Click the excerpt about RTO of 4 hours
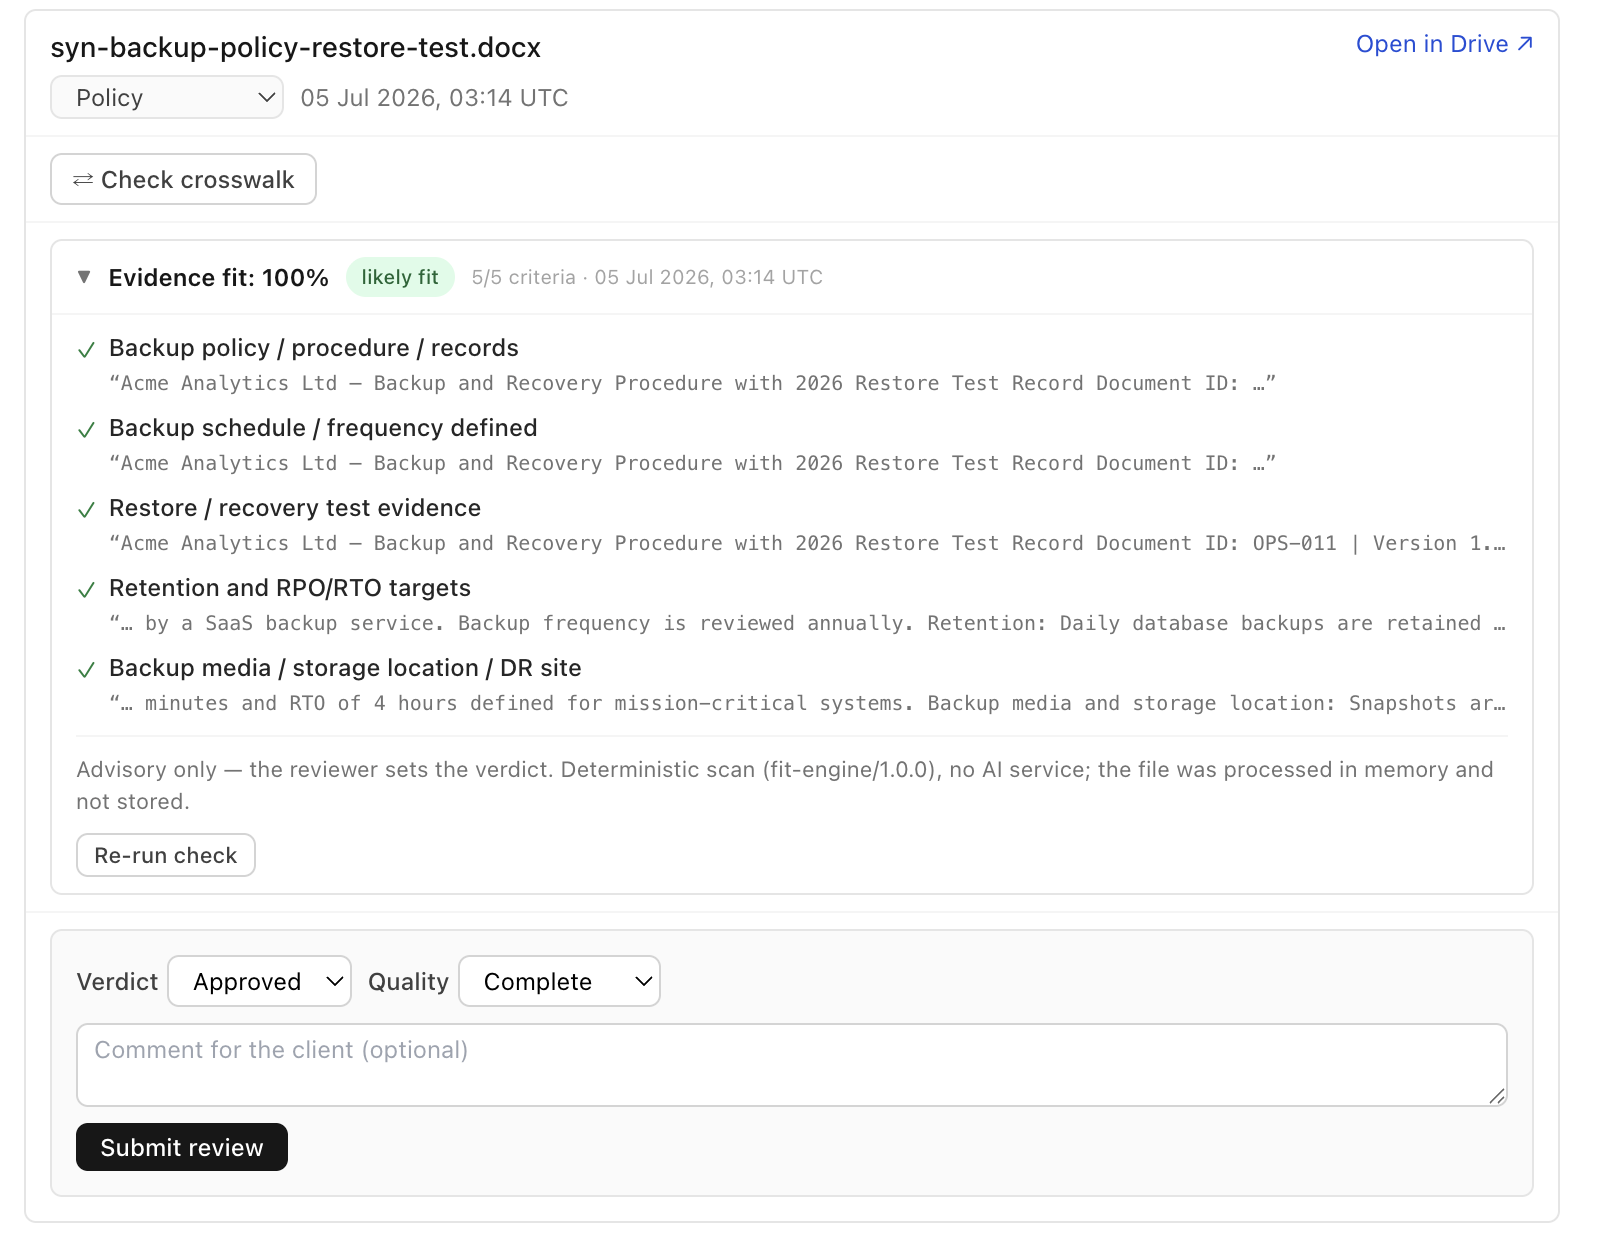The image size is (1600, 1240). click(807, 703)
